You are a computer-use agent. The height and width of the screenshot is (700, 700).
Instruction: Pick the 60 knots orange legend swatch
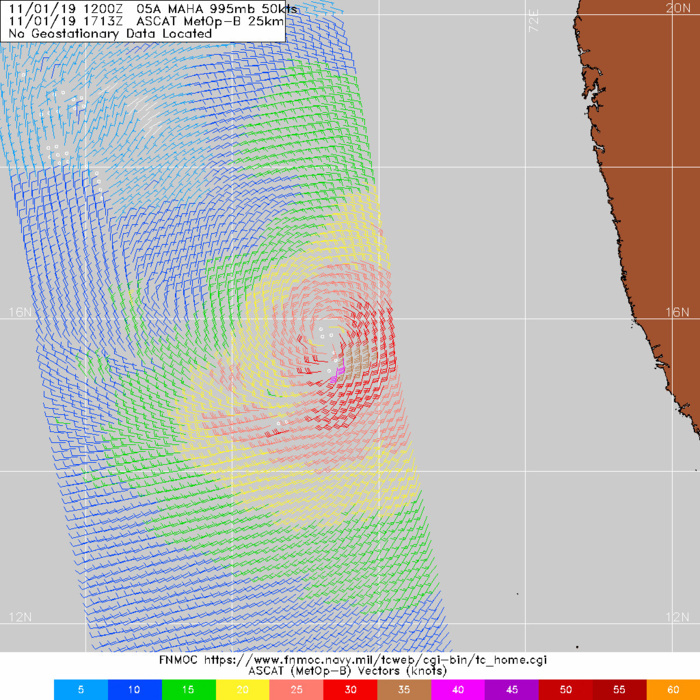click(674, 690)
